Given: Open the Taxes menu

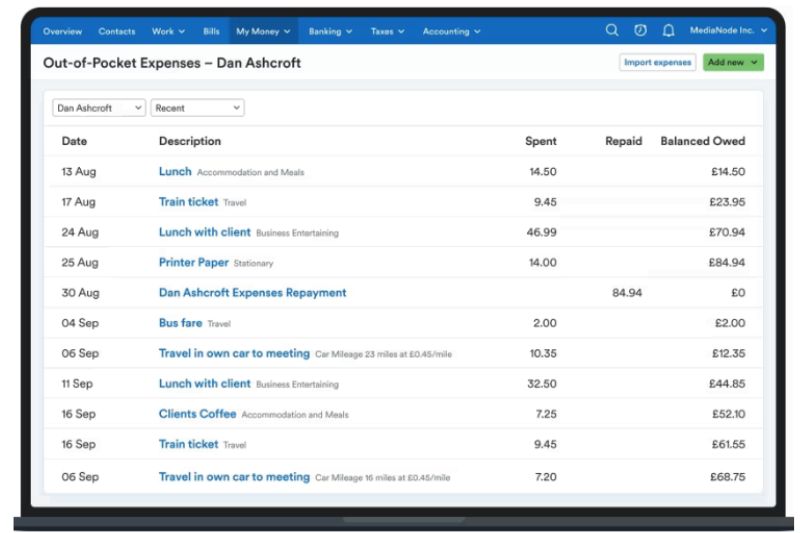Looking at the screenshot, I should point(387,31).
